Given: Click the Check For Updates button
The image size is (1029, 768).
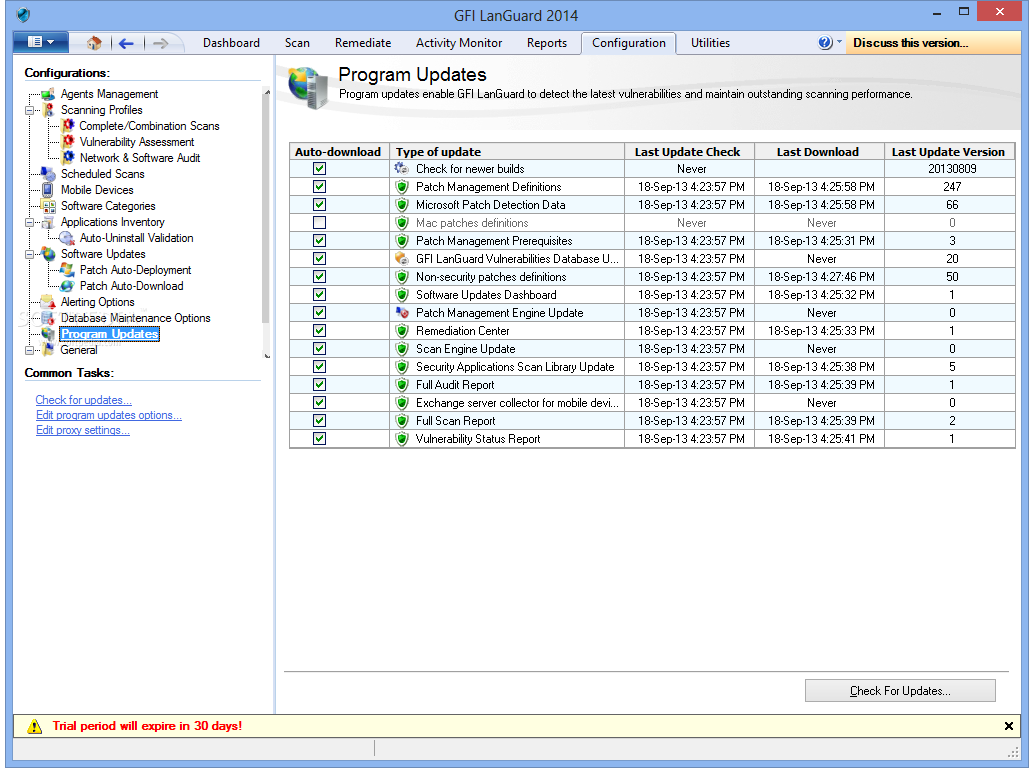Looking at the screenshot, I should pos(900,691).
